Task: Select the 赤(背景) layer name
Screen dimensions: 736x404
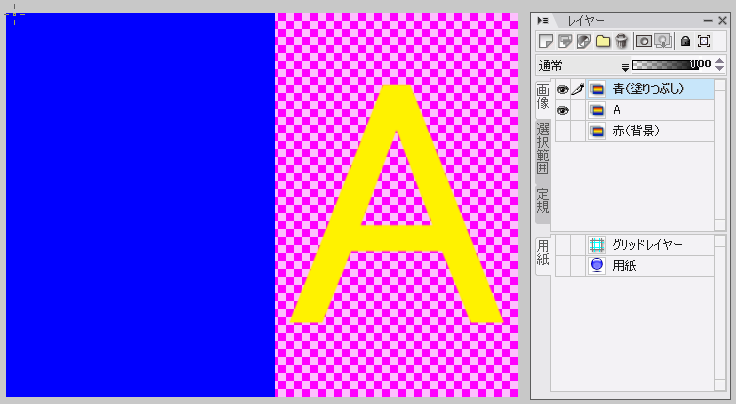Action: pyautogui.click(x=636, y=131)
